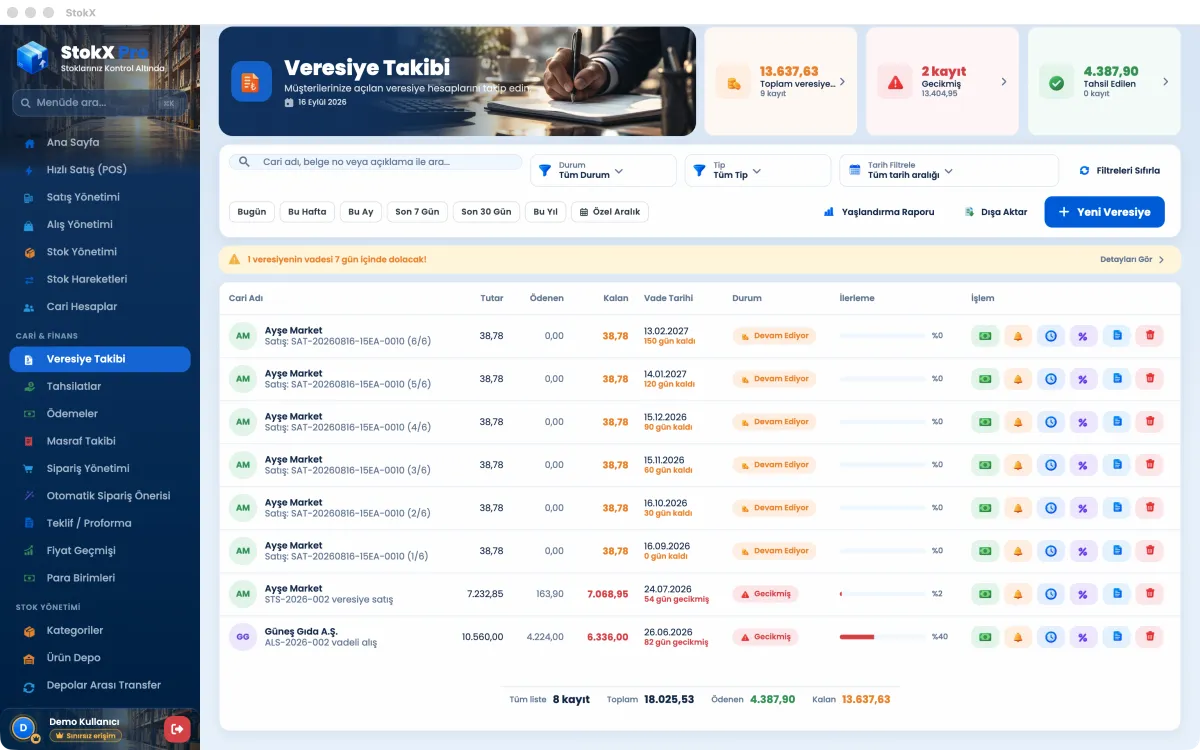Sort by the Vade Tarihi column header
Image resolution: width=1200 pixels, height=750 pixels.
point(669,298)
